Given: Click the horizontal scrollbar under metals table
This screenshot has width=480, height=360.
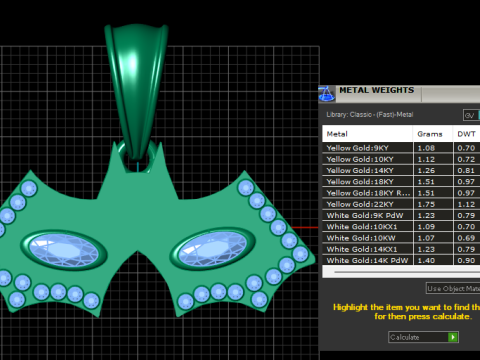Looking at the screenshot, I should coord(401,272).
